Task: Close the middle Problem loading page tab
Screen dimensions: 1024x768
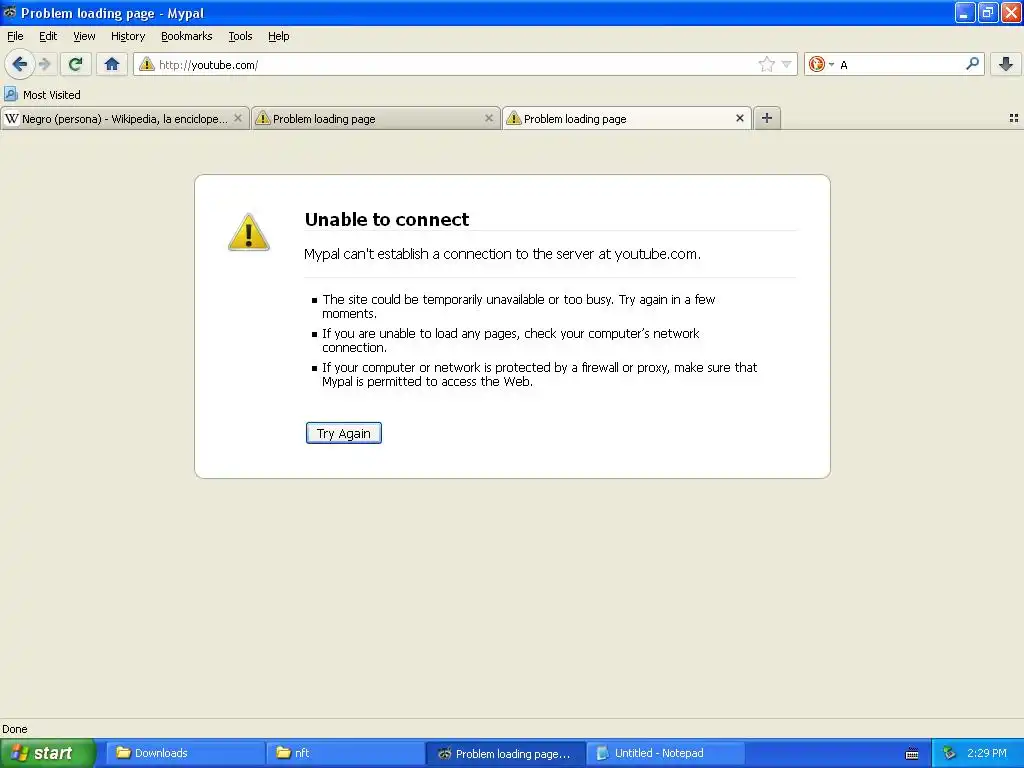Action: click(488, 118)
